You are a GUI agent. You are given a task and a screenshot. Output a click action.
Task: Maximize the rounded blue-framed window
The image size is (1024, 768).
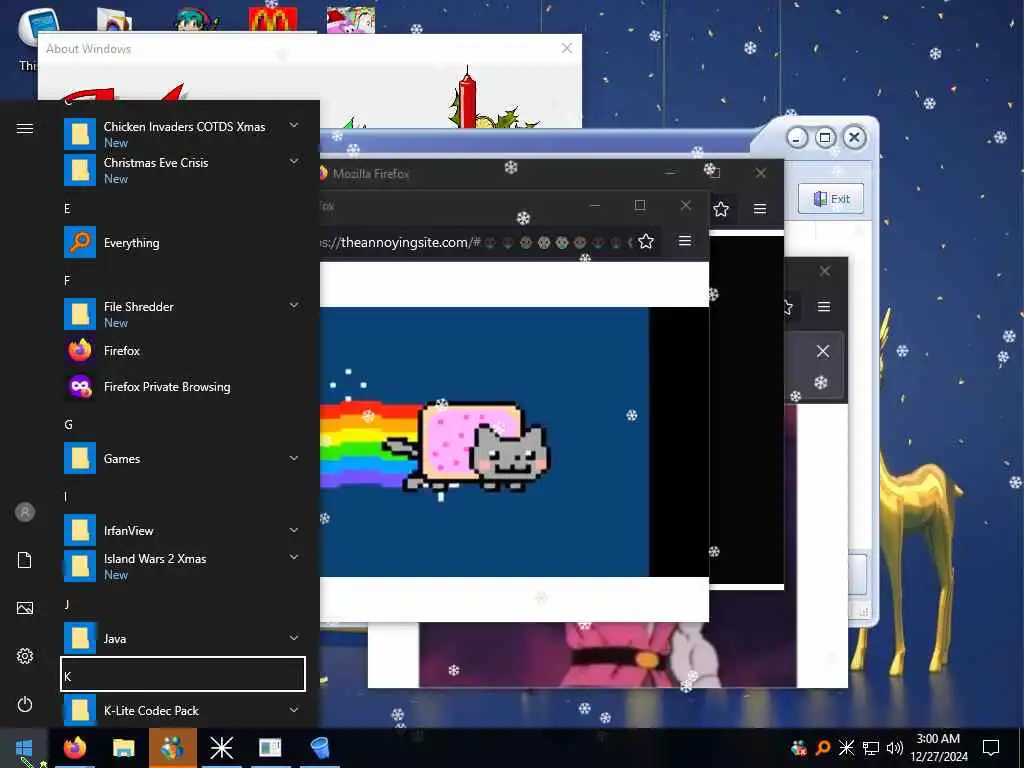825,138
